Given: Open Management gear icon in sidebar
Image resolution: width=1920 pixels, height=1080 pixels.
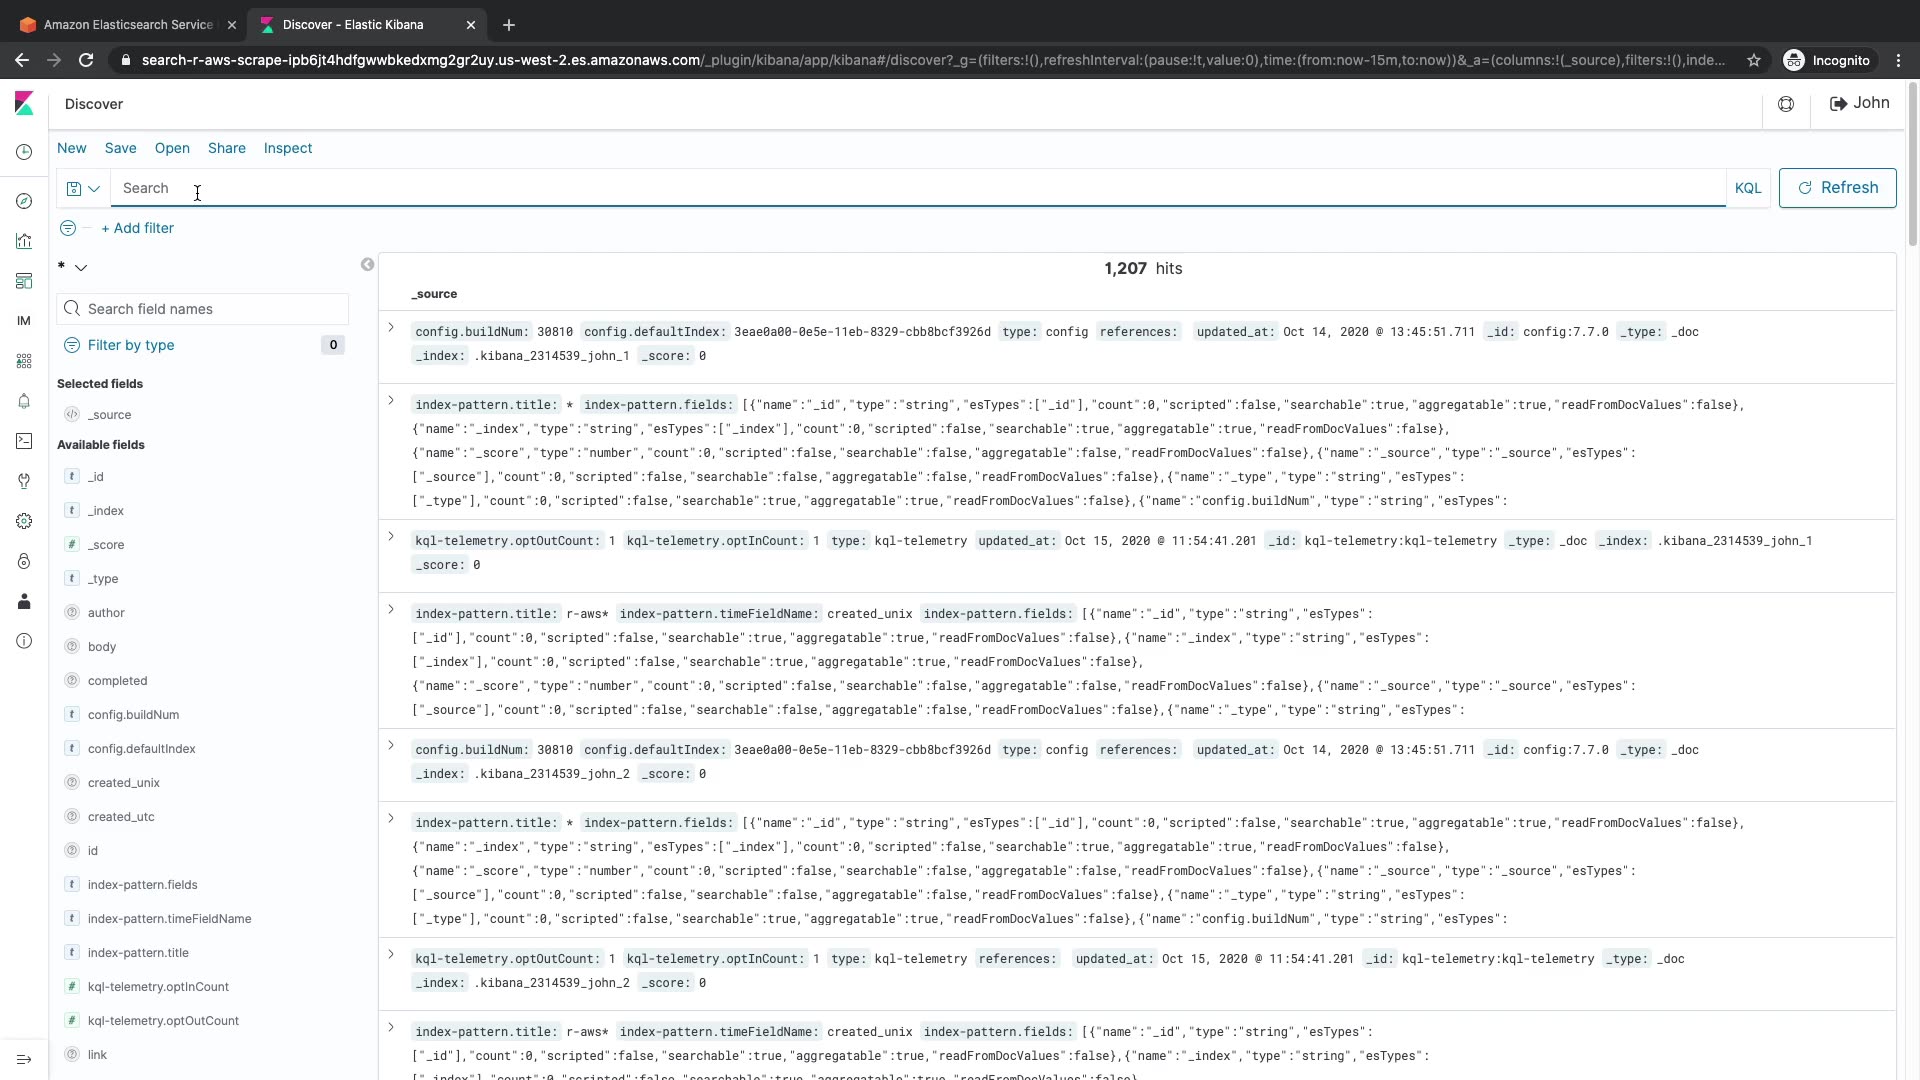Looking at the screenshot, I should (24, 521).
